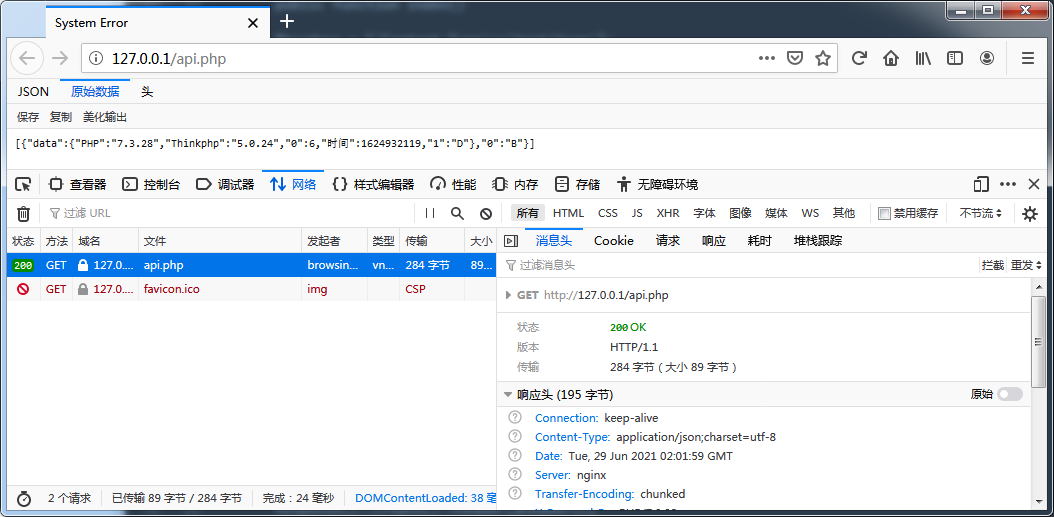Clear network log with trash icon
Image resolution: width=1054 pixels, height=517 pixels.
pos(24,214)
